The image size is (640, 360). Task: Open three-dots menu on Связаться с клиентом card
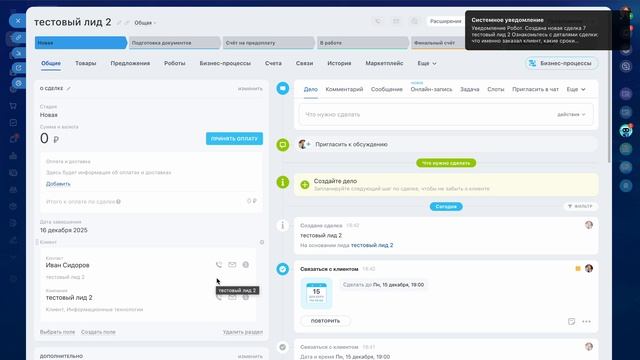[586, 321]
